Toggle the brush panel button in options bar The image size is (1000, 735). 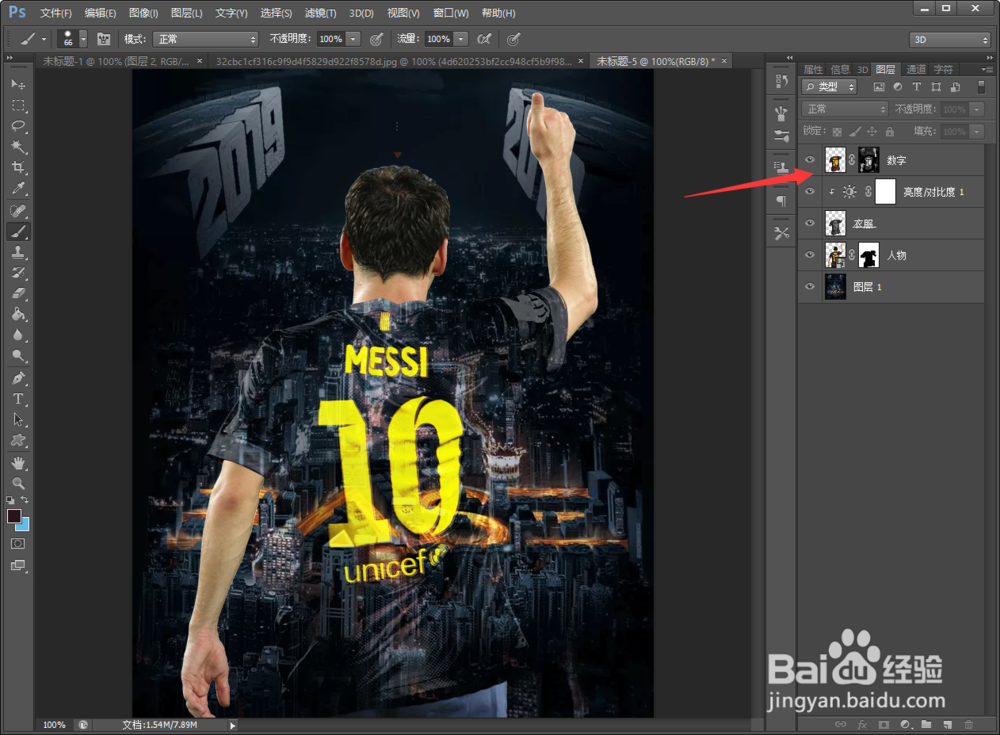tap(103, 39)
